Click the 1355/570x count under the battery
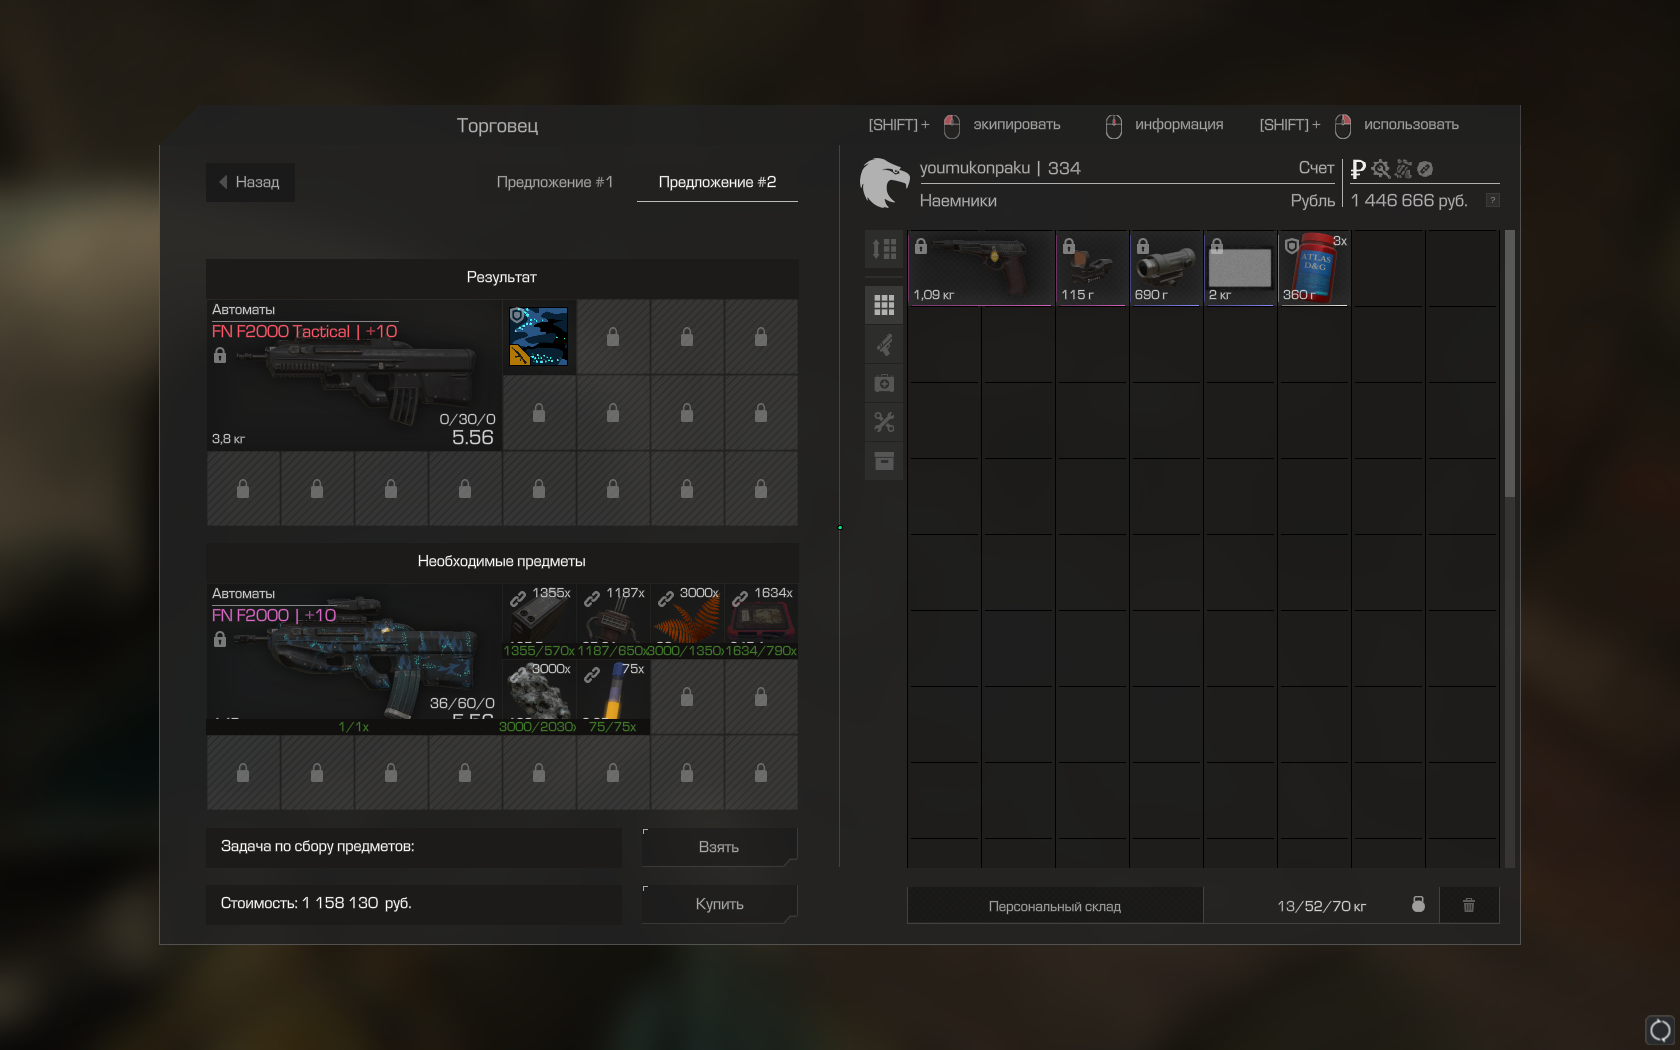The height and width of the screenshot is (1050, 1680). coord(539,650)
